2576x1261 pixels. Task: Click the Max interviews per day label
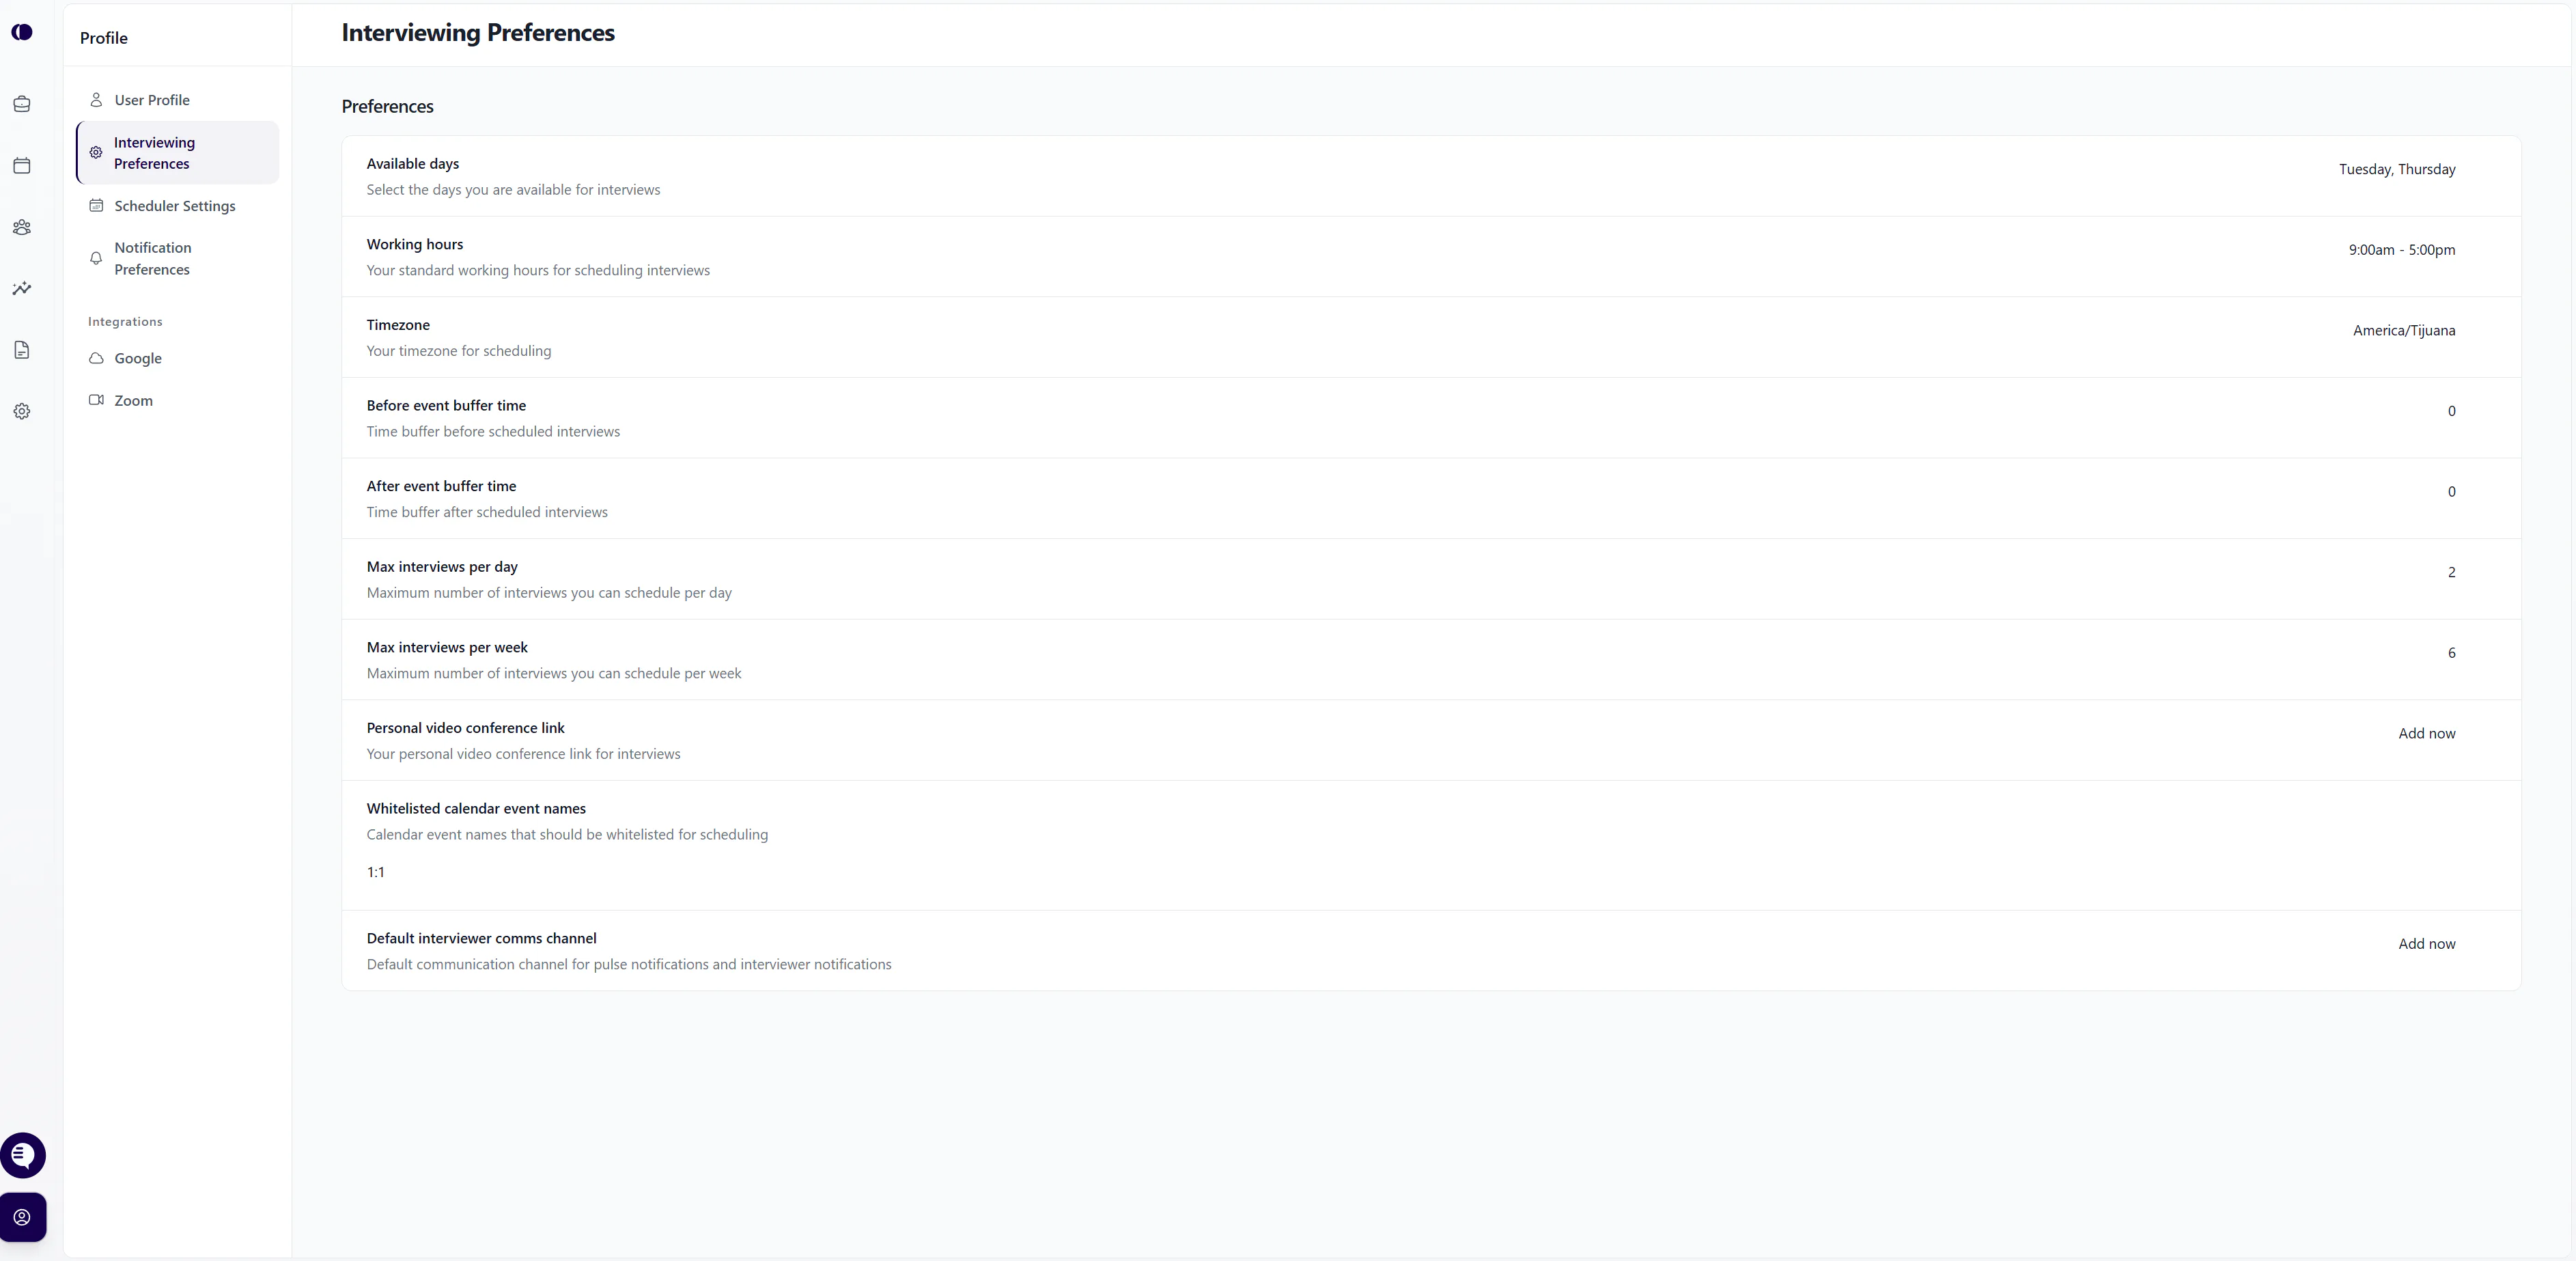[x=442, y=567]
